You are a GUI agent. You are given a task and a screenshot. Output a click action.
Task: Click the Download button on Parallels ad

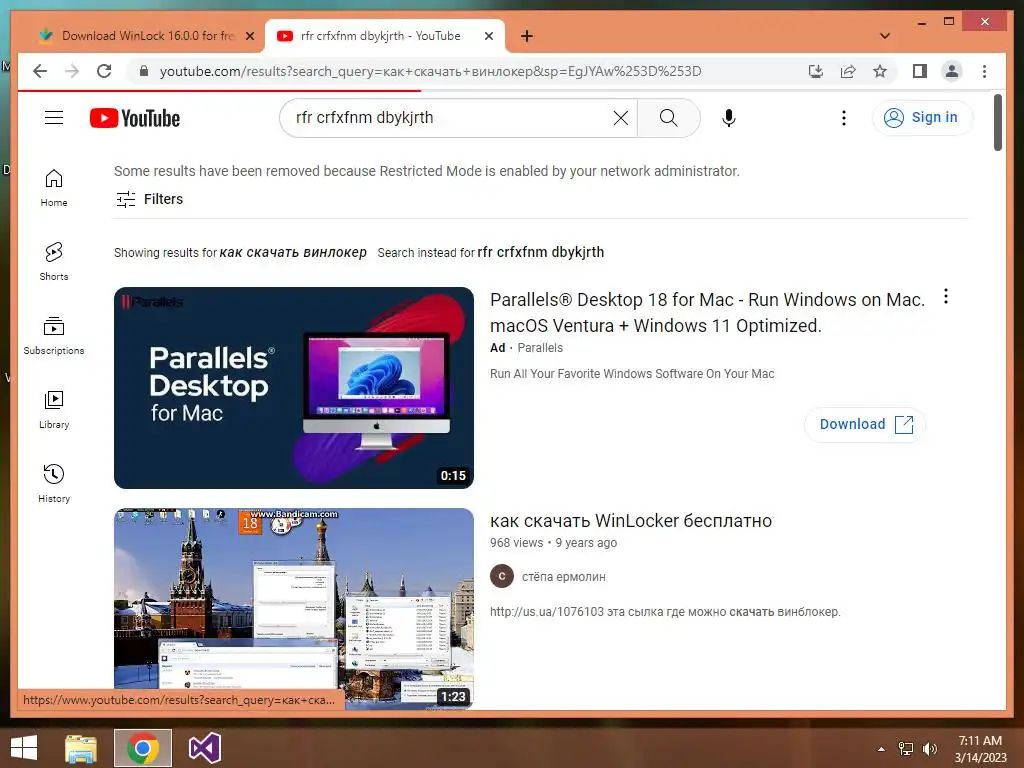[865, 424]
